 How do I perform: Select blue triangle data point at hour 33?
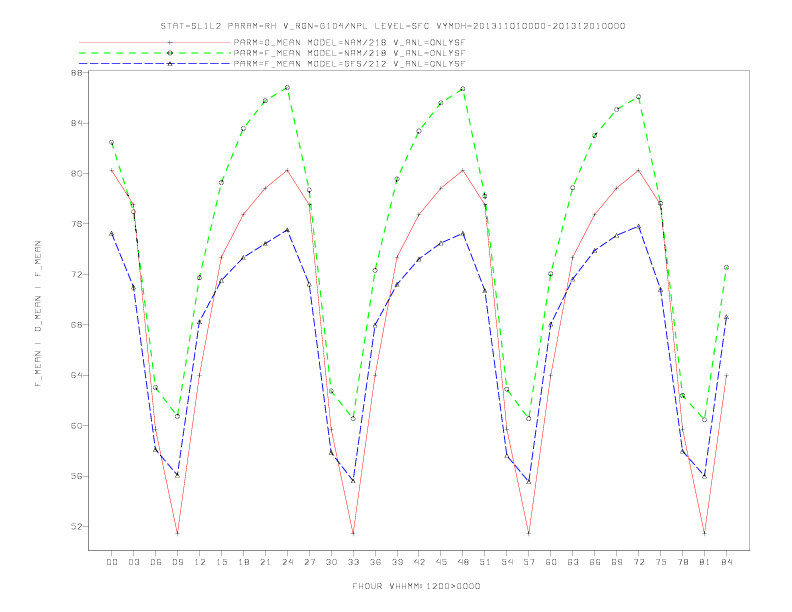pos(353,481)
